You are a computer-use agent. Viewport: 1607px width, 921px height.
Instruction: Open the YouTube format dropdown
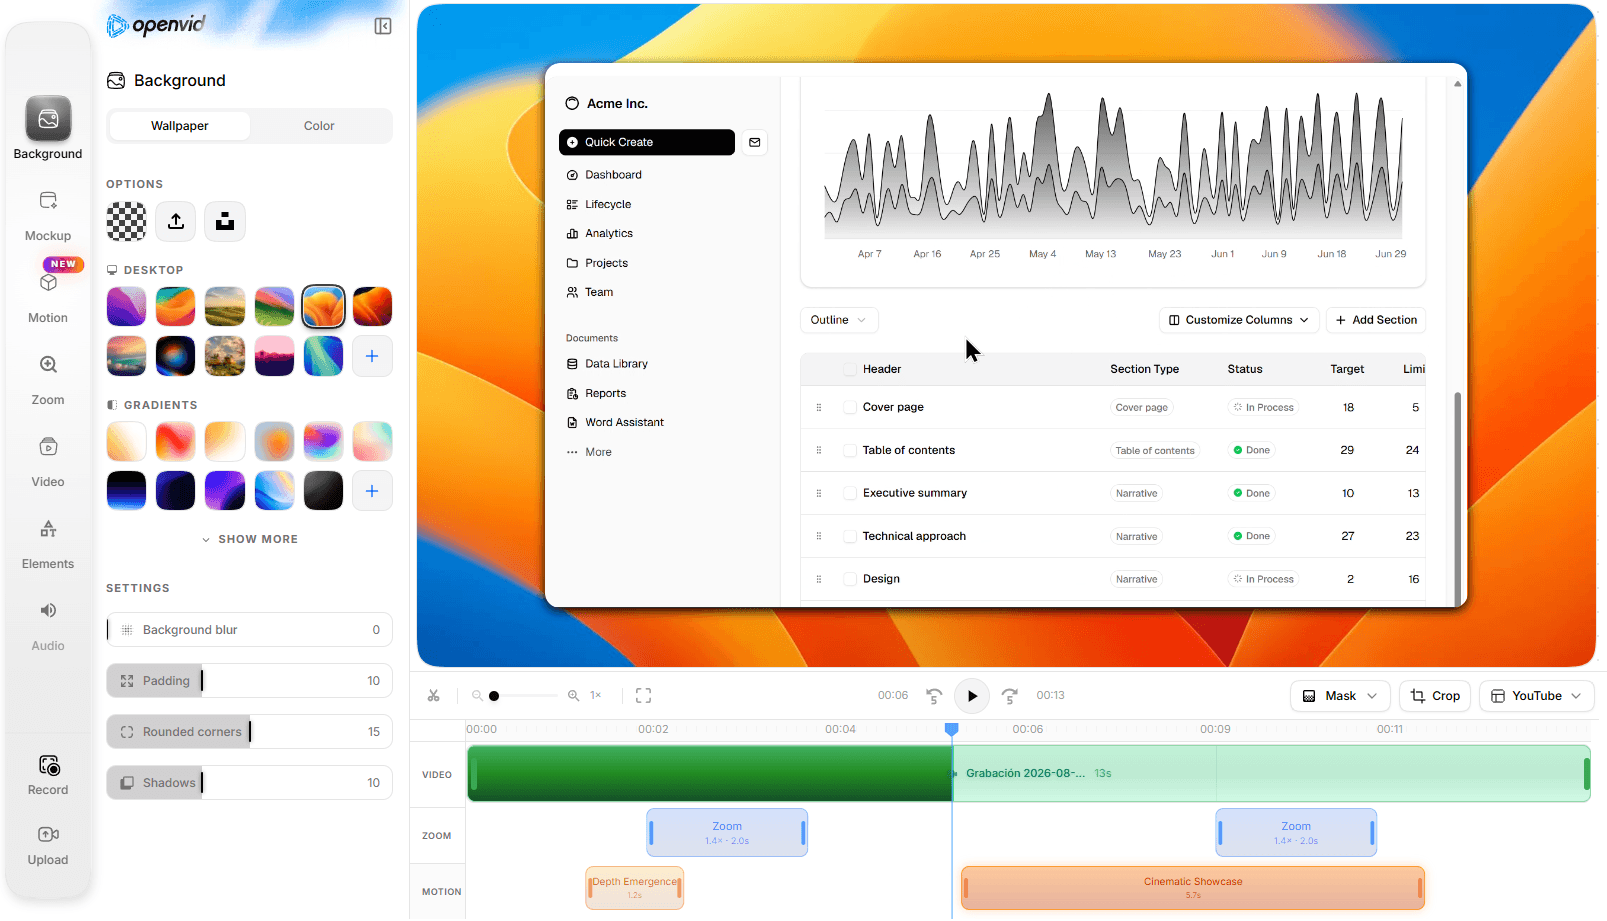(x=1536, y=696)
